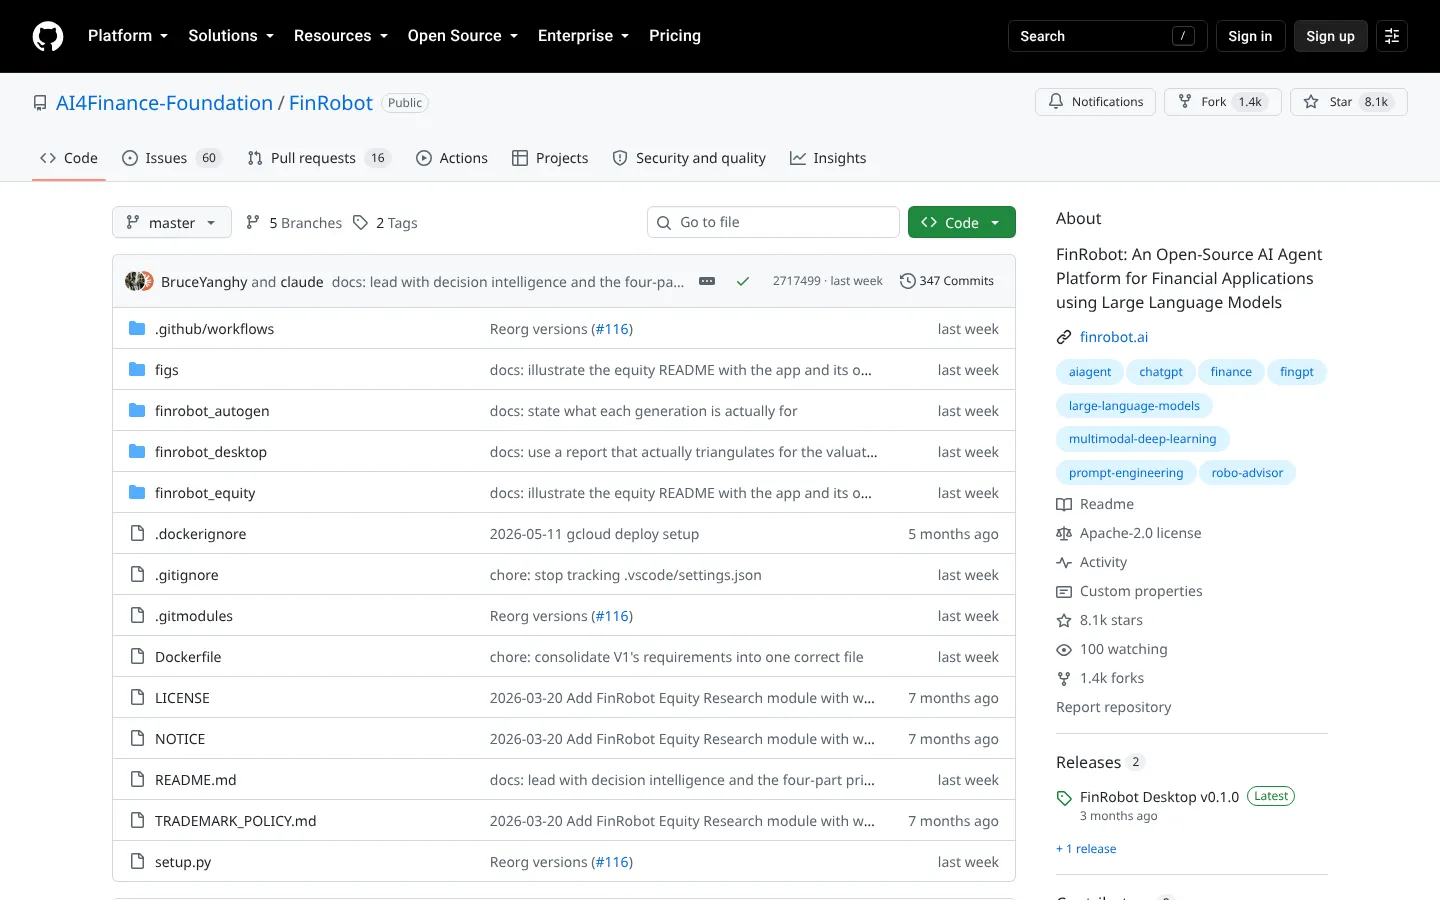1440x900 pixels.
Task: Click the Go to file input
Action: 773,222
